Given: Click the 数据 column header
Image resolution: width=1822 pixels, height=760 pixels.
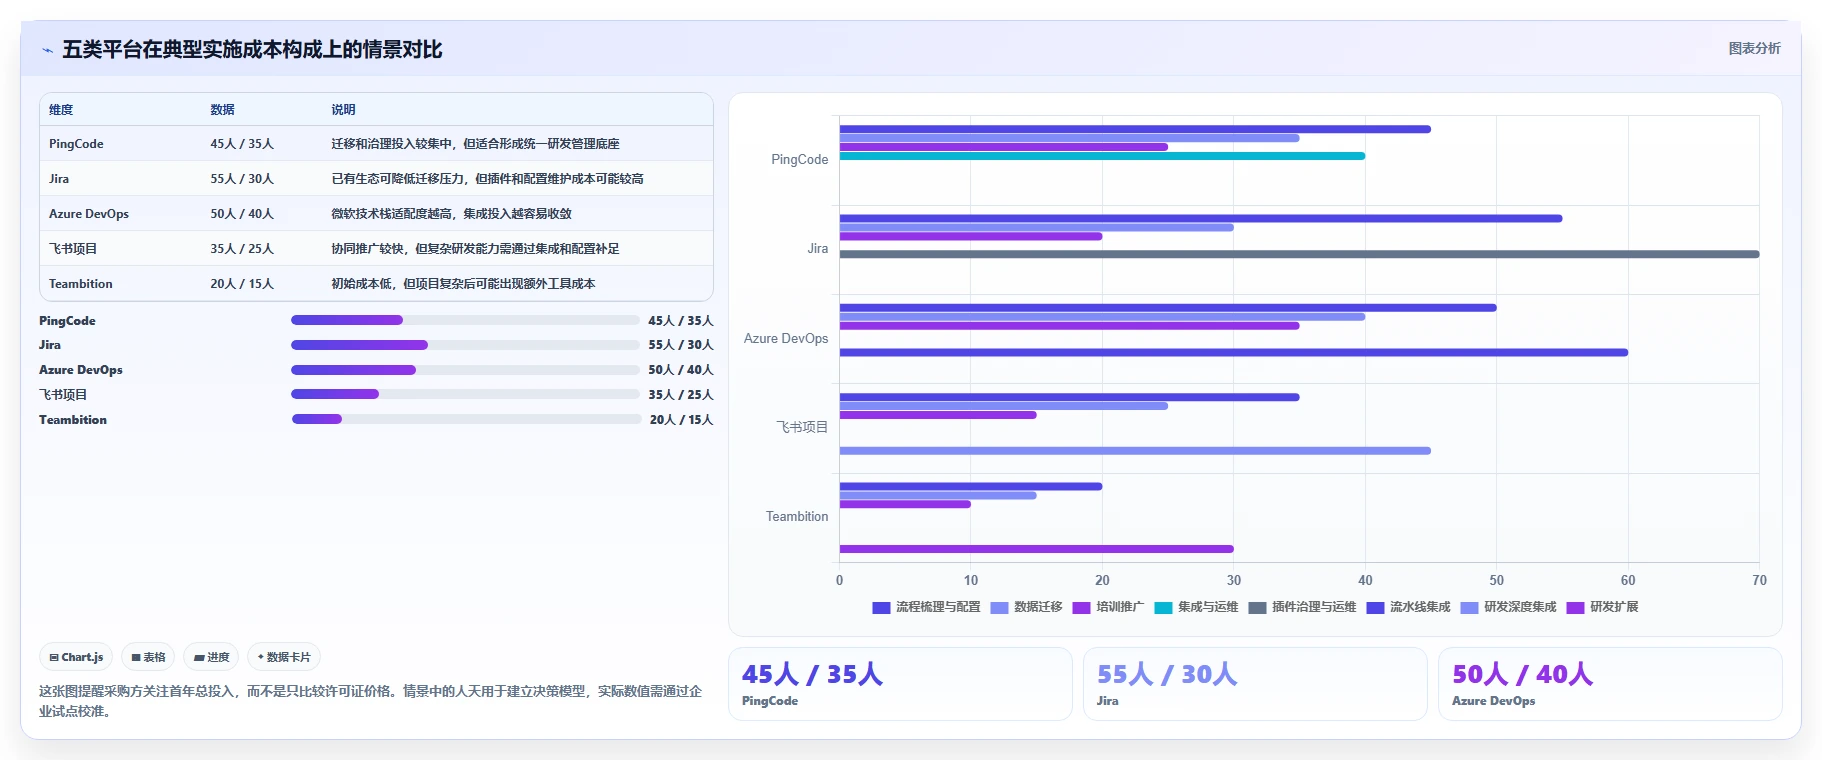Looking at the screenshot, I should (x=222, y=110).
